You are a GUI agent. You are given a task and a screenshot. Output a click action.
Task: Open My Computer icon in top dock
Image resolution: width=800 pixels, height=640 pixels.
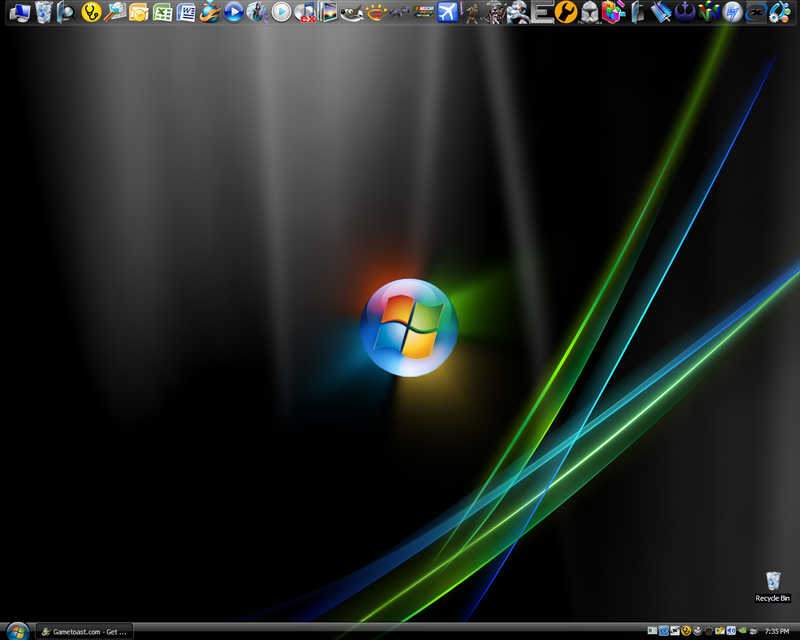point(19,12)
